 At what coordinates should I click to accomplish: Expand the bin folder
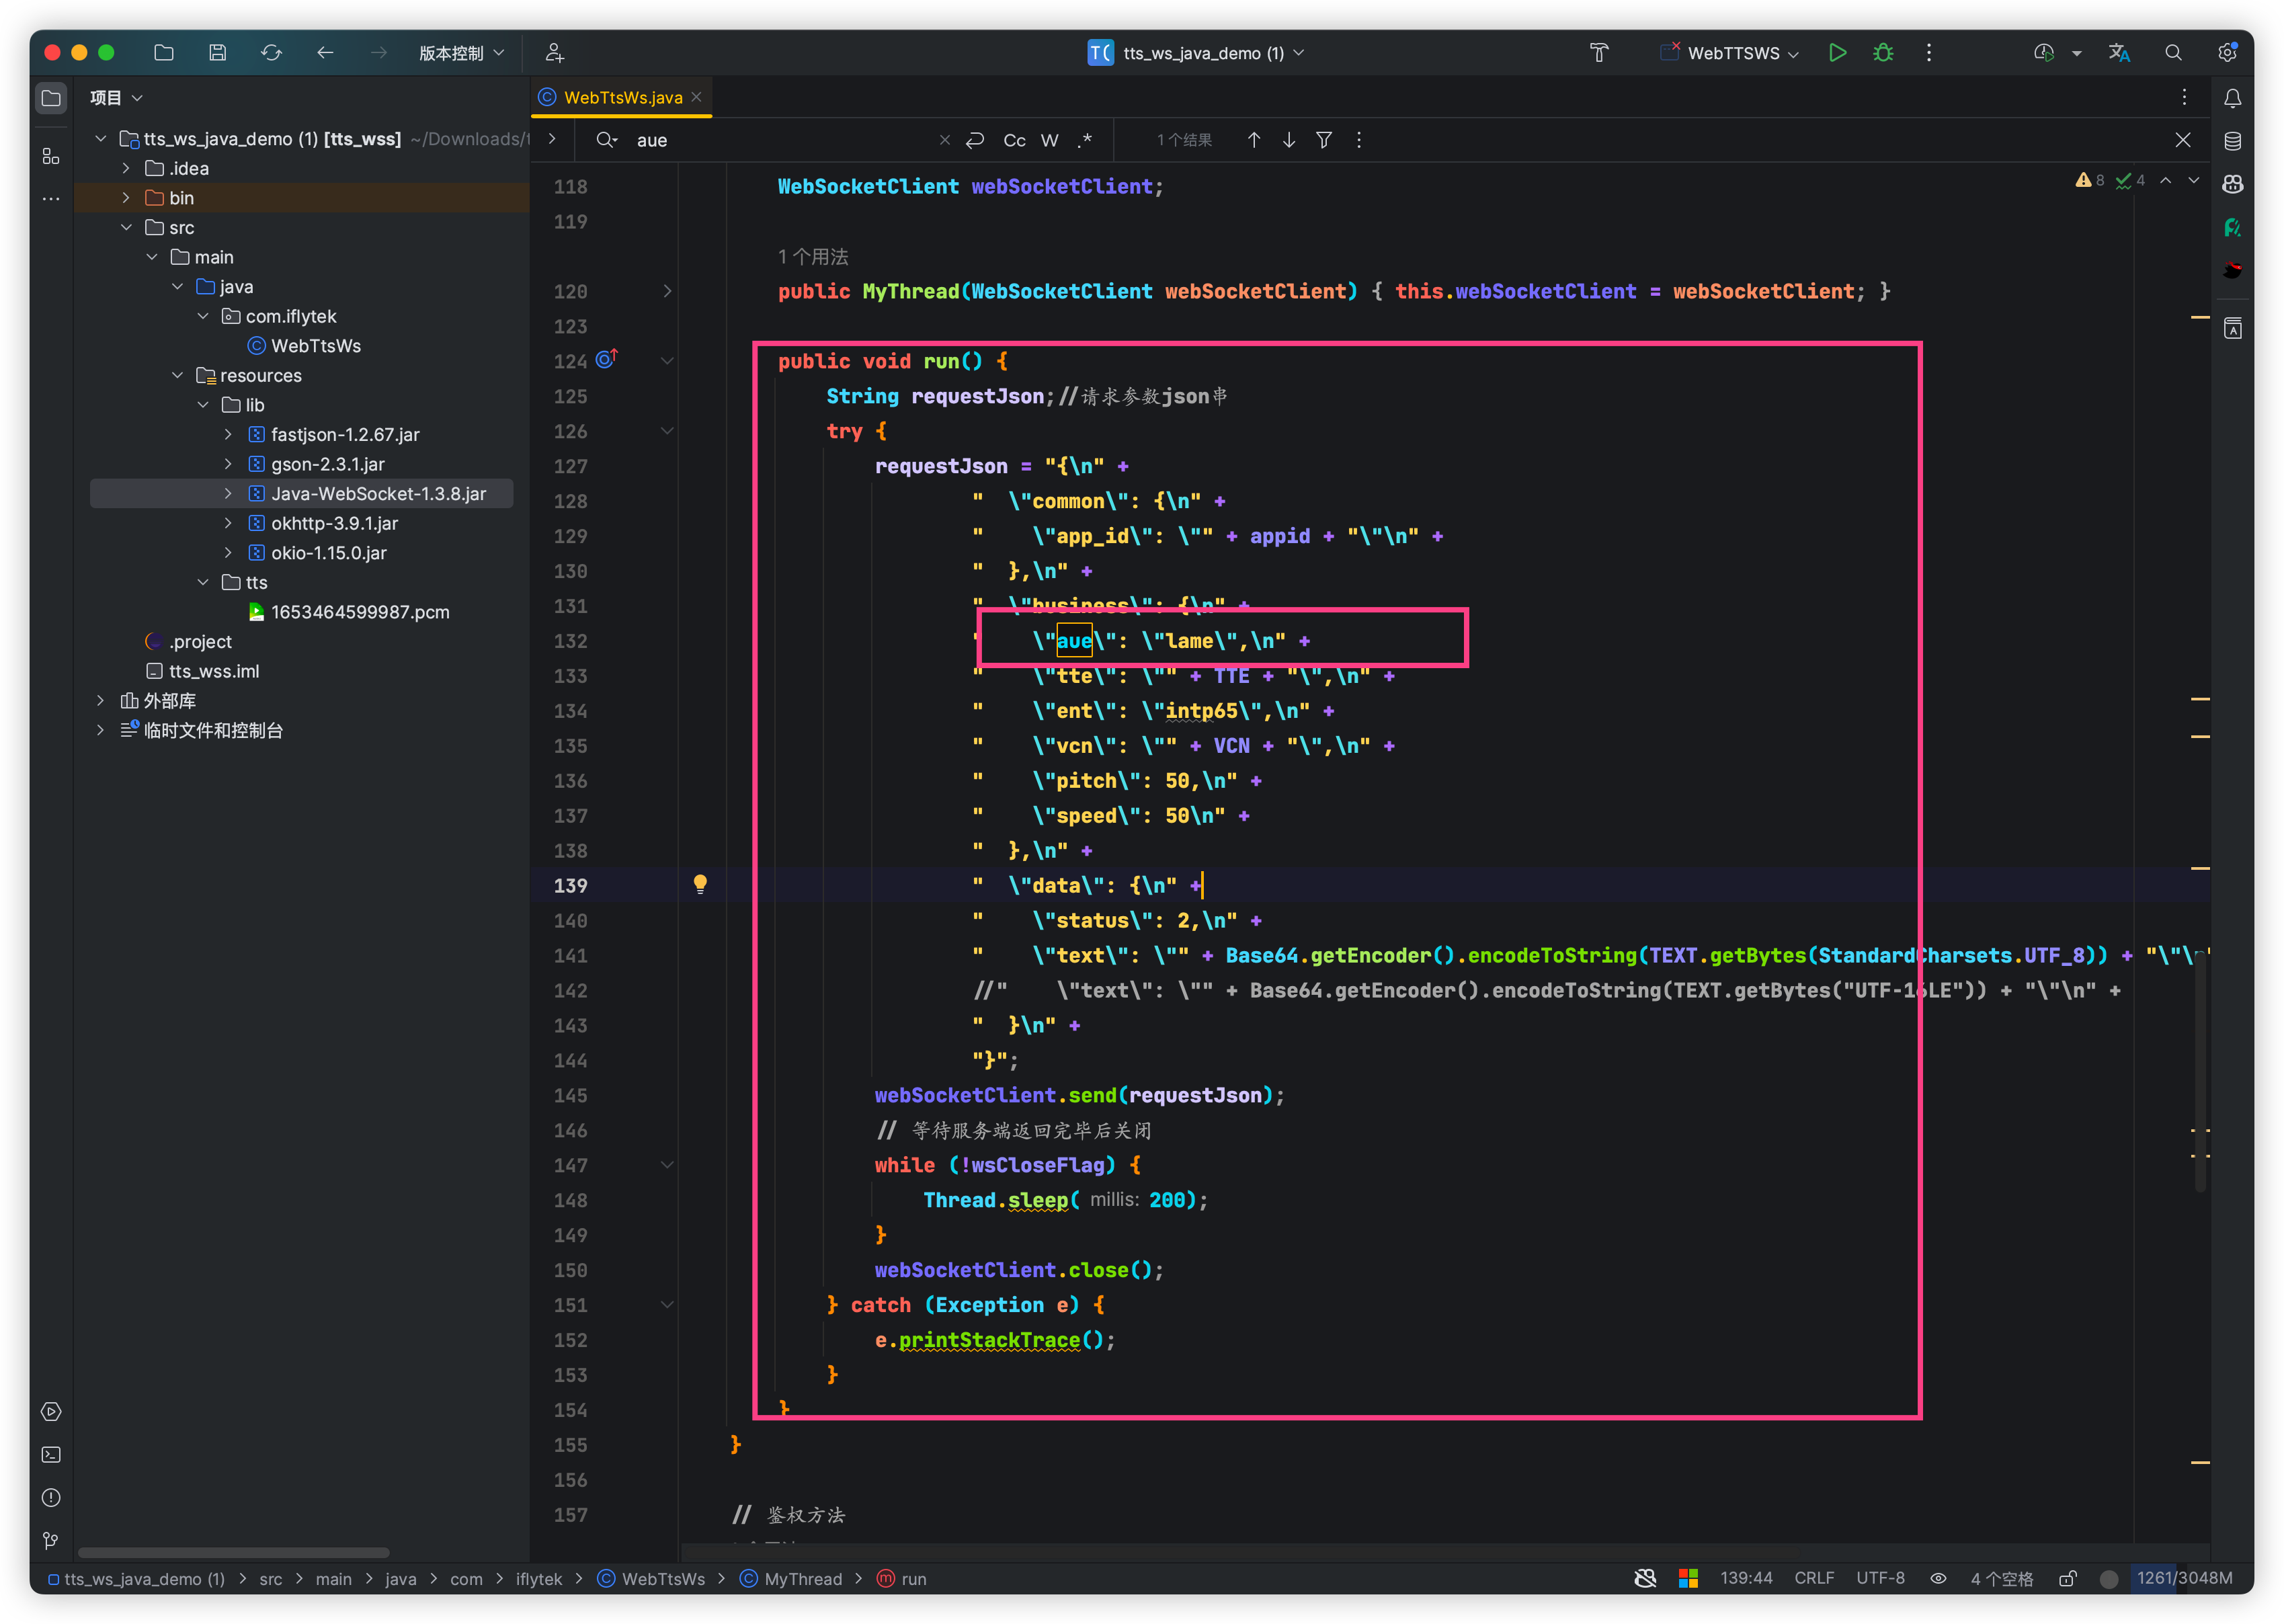click(126, 198)
